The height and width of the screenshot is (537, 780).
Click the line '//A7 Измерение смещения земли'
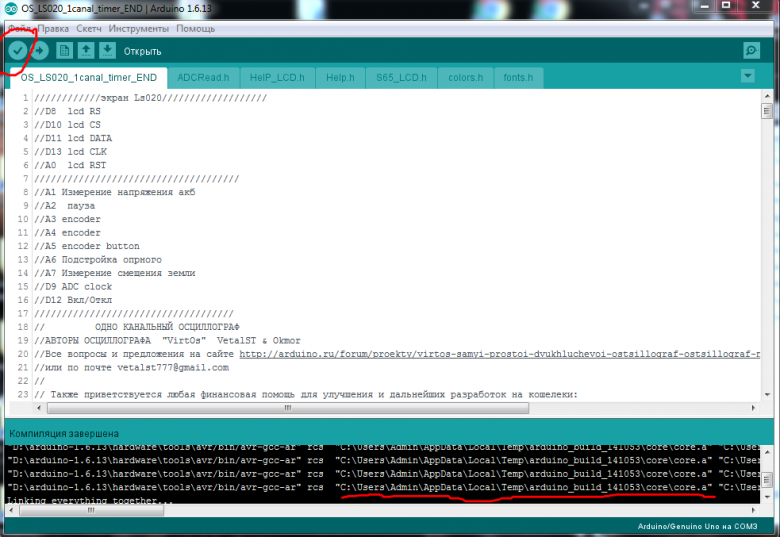(114, 273)
